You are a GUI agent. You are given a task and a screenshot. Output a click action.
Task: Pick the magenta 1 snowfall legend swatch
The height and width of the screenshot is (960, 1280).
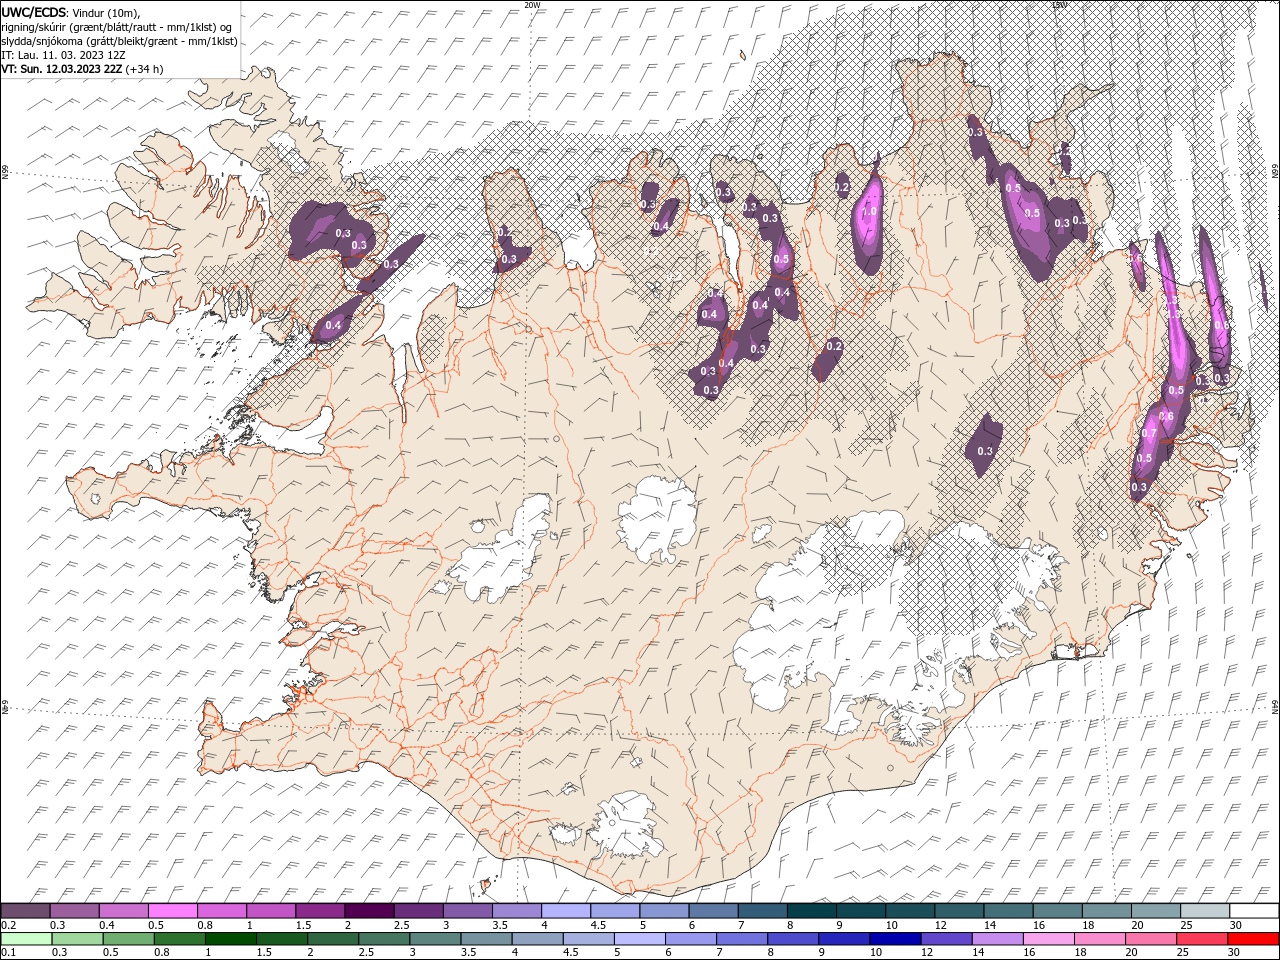[270, 910]
